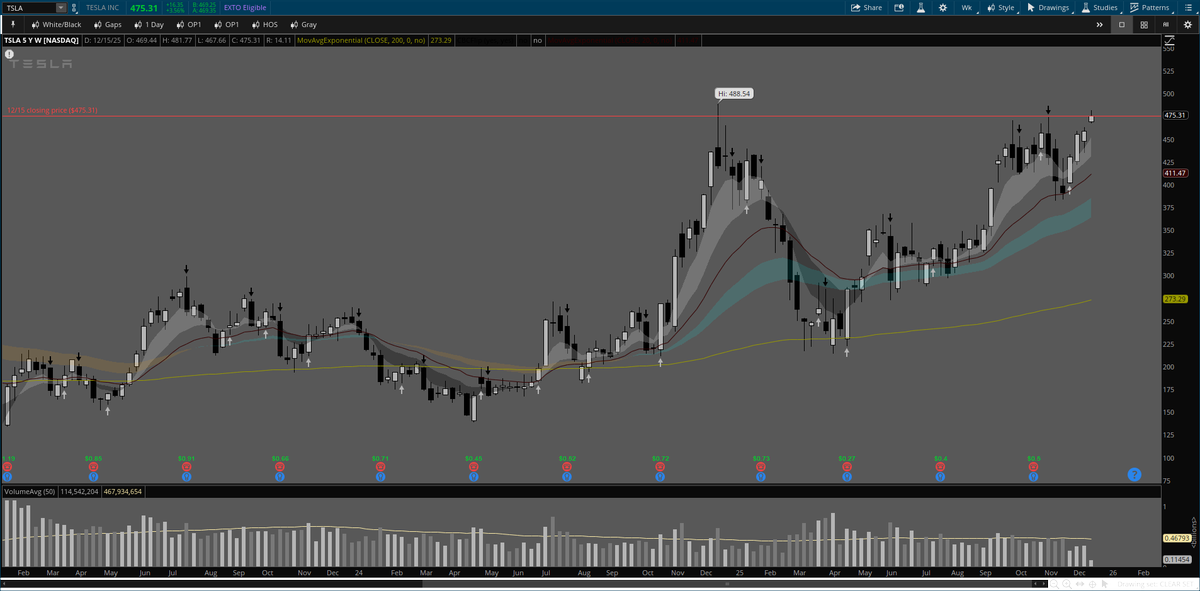
Task: Open the Studies menu
Action: [1099, 7]
